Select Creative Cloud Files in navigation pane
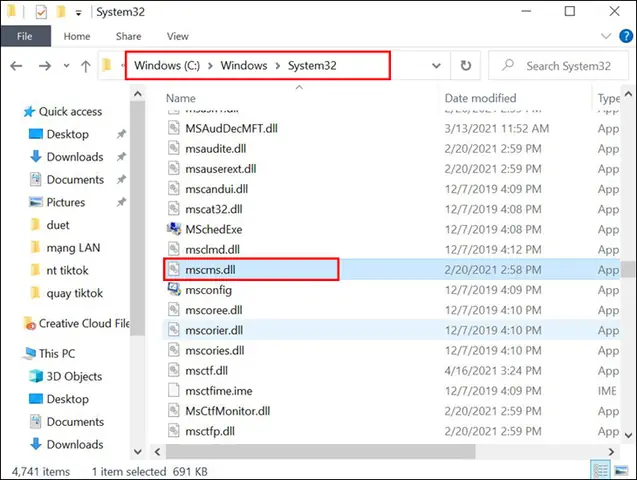637x480 pixels. pos(76,323)
